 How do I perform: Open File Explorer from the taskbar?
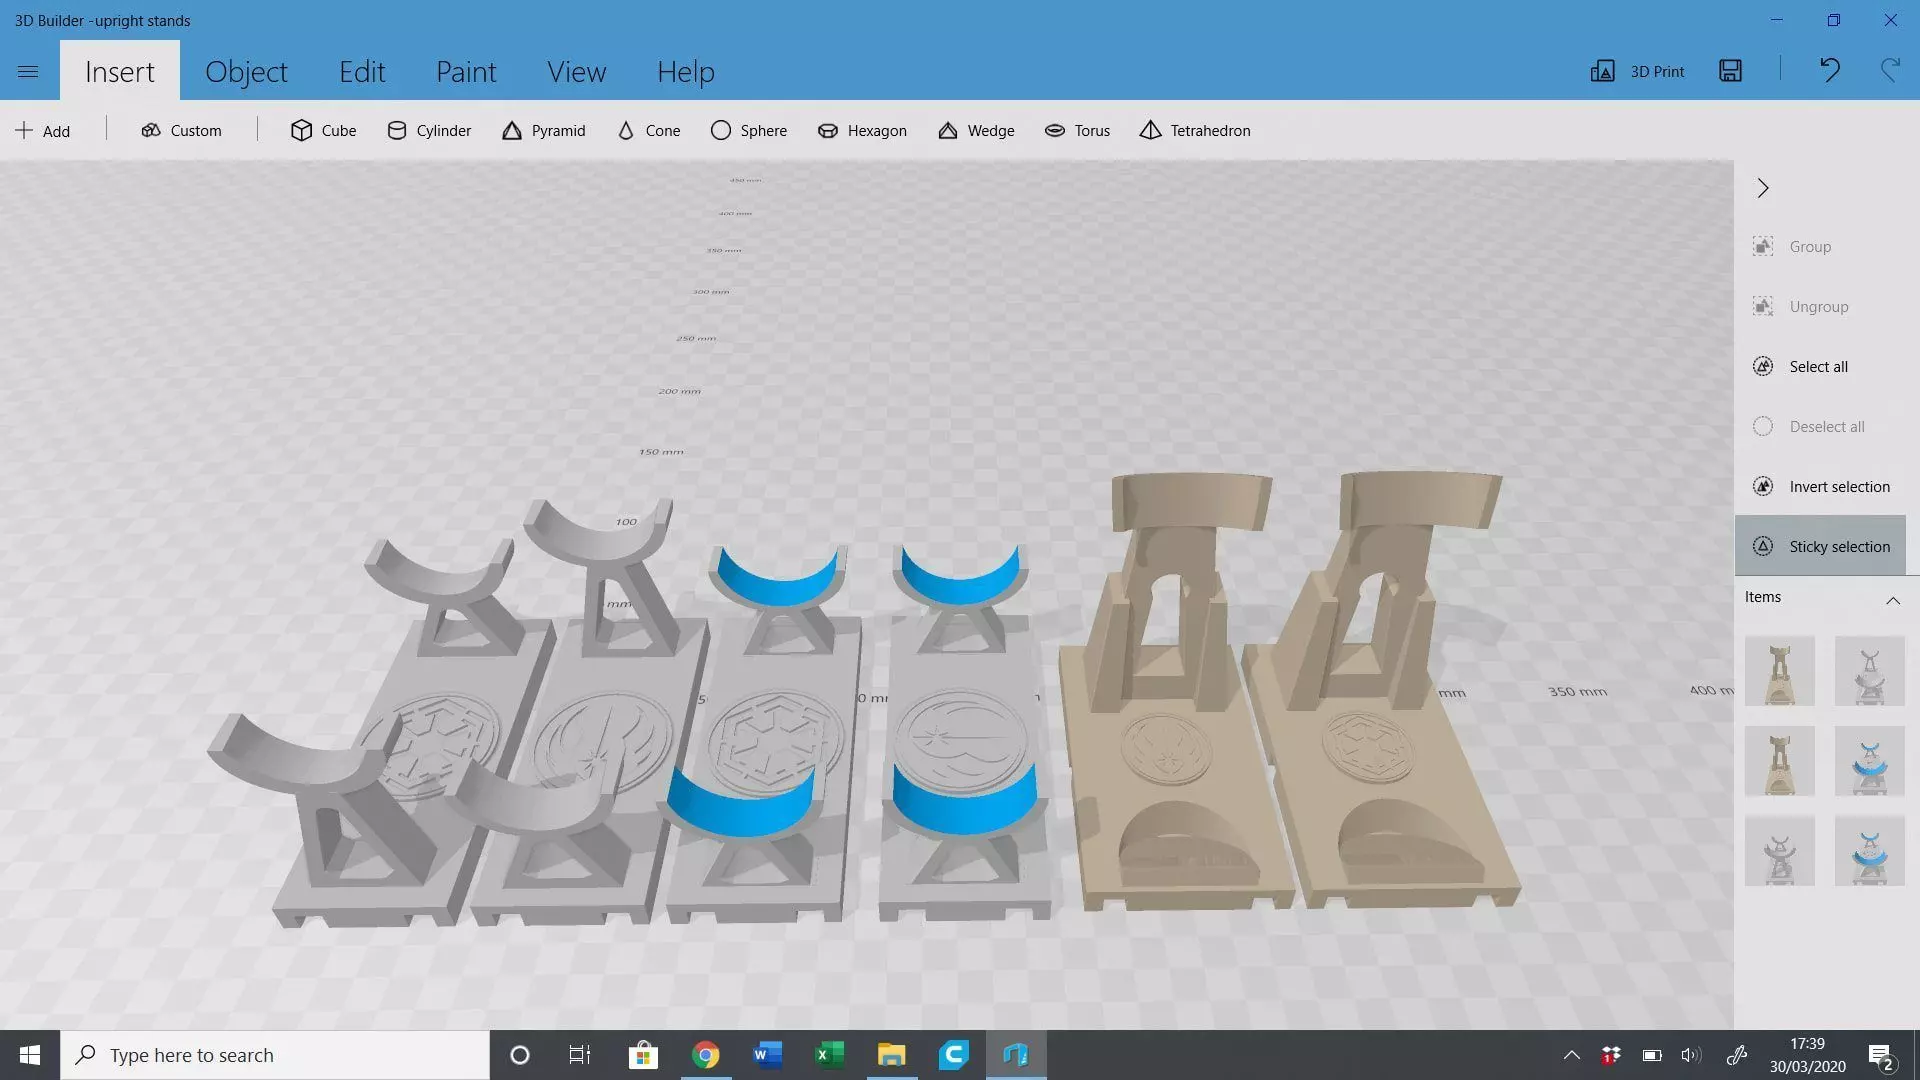coord(891,1055)
